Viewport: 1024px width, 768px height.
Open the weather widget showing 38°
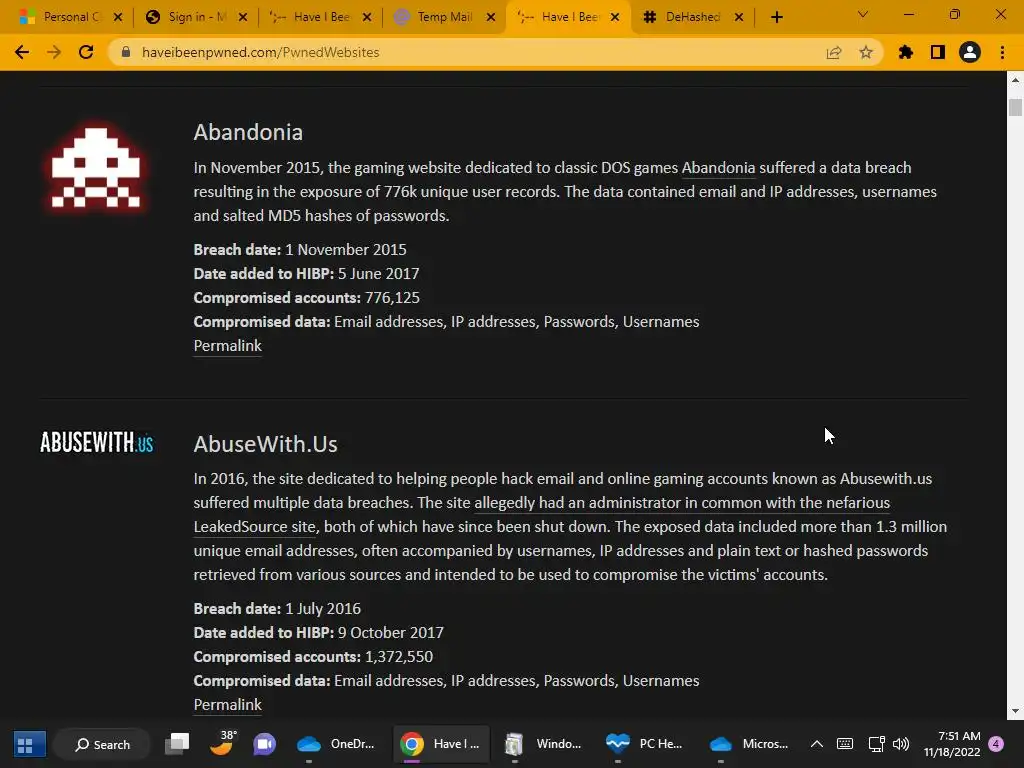click(x=223, y=743)
